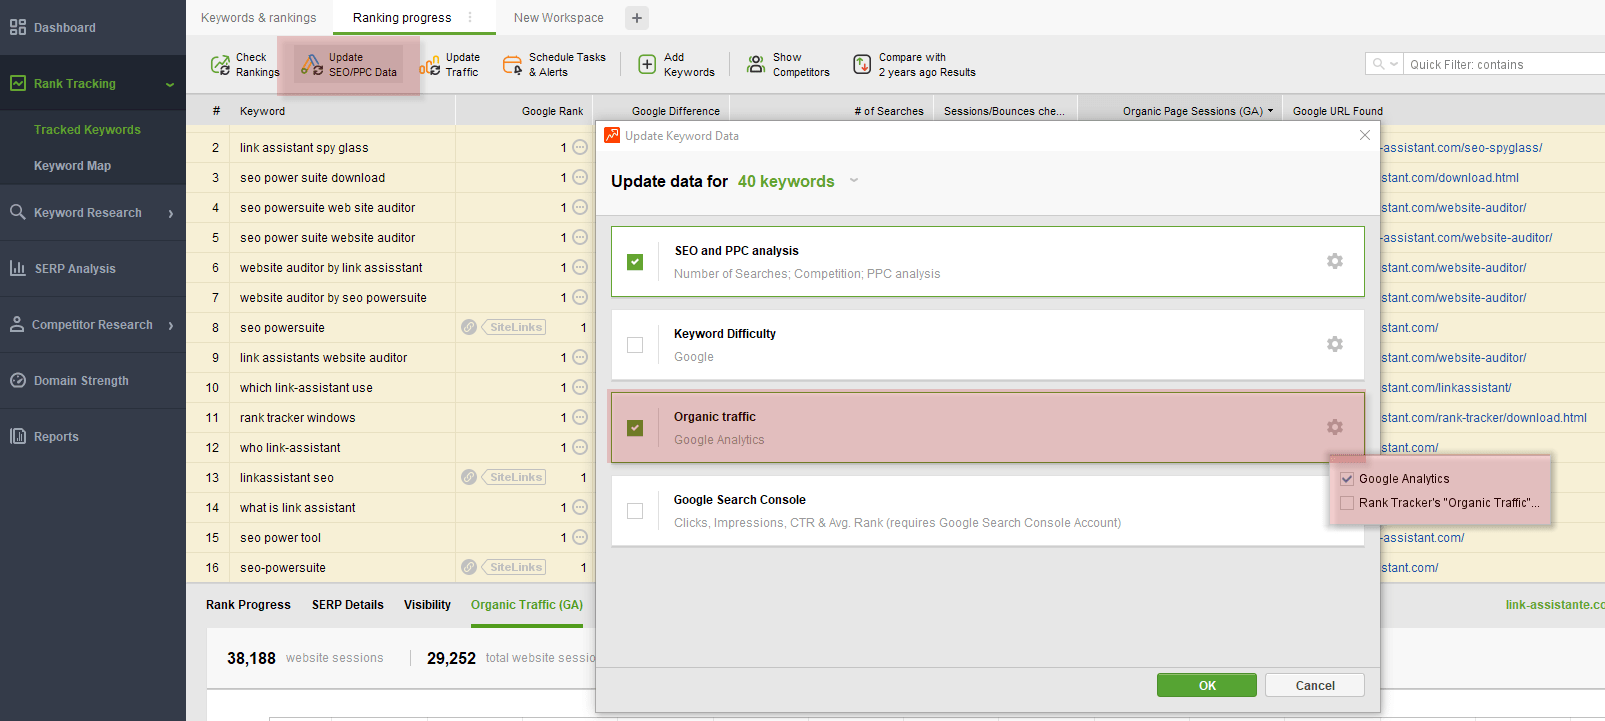Open the Visibility bottom tab
The height and width of the screenshot is (721, 1605).
[427, 605]
